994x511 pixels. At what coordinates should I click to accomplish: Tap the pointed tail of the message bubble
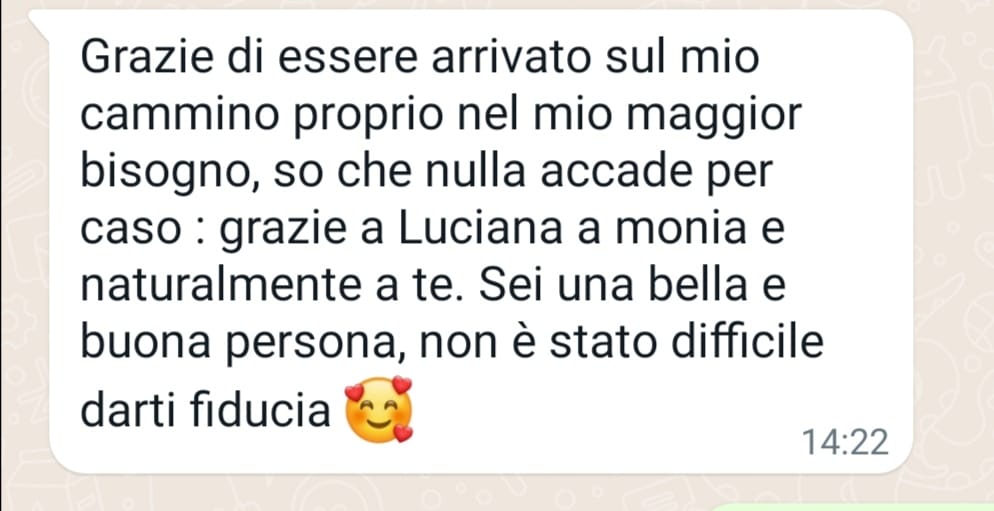39,22
